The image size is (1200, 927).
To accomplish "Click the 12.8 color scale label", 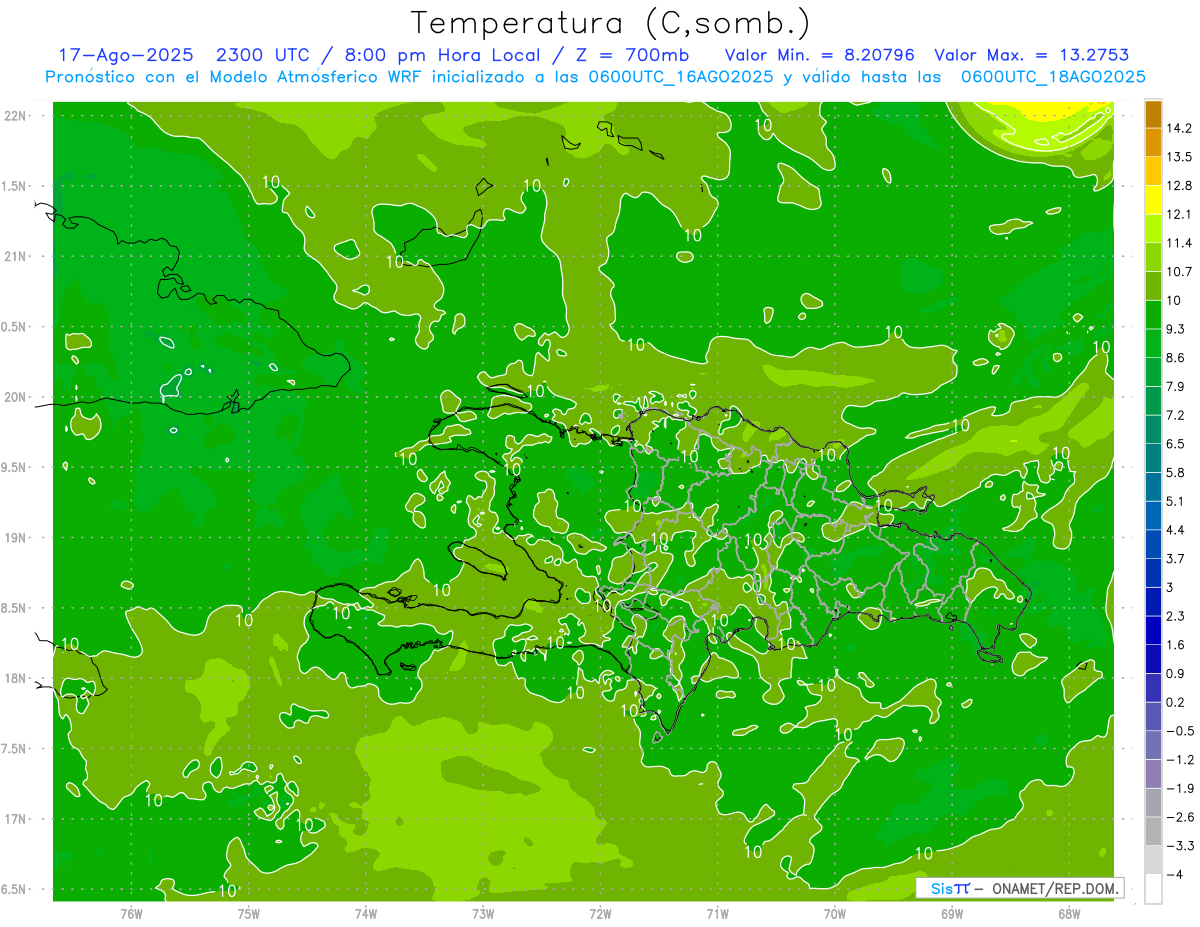I will pos(1181,185).
